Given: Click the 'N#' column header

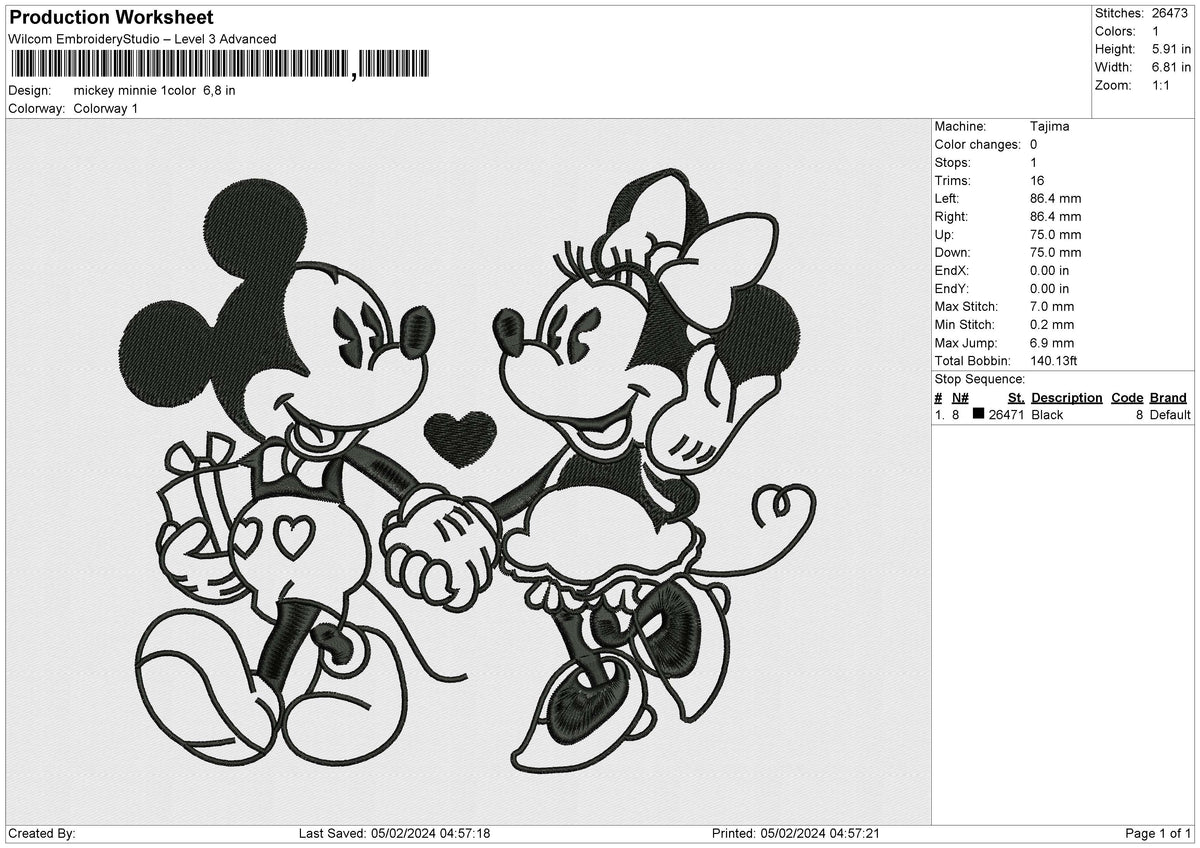Looking at the screenshot, I should tap(960, 397).
